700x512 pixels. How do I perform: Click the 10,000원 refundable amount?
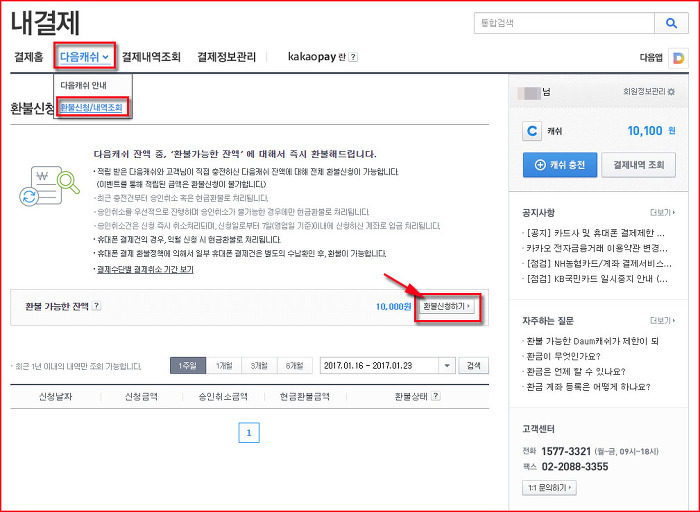pos(393,307)
